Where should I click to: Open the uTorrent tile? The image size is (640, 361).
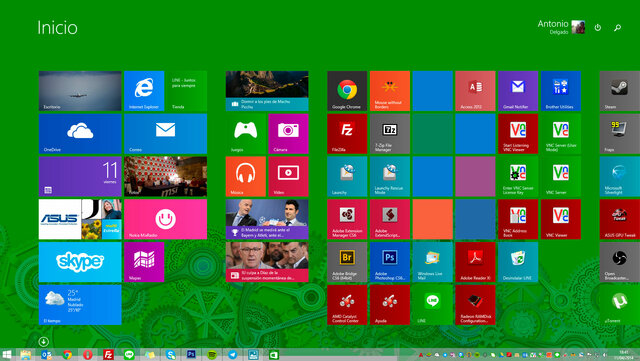click(620, 305)
